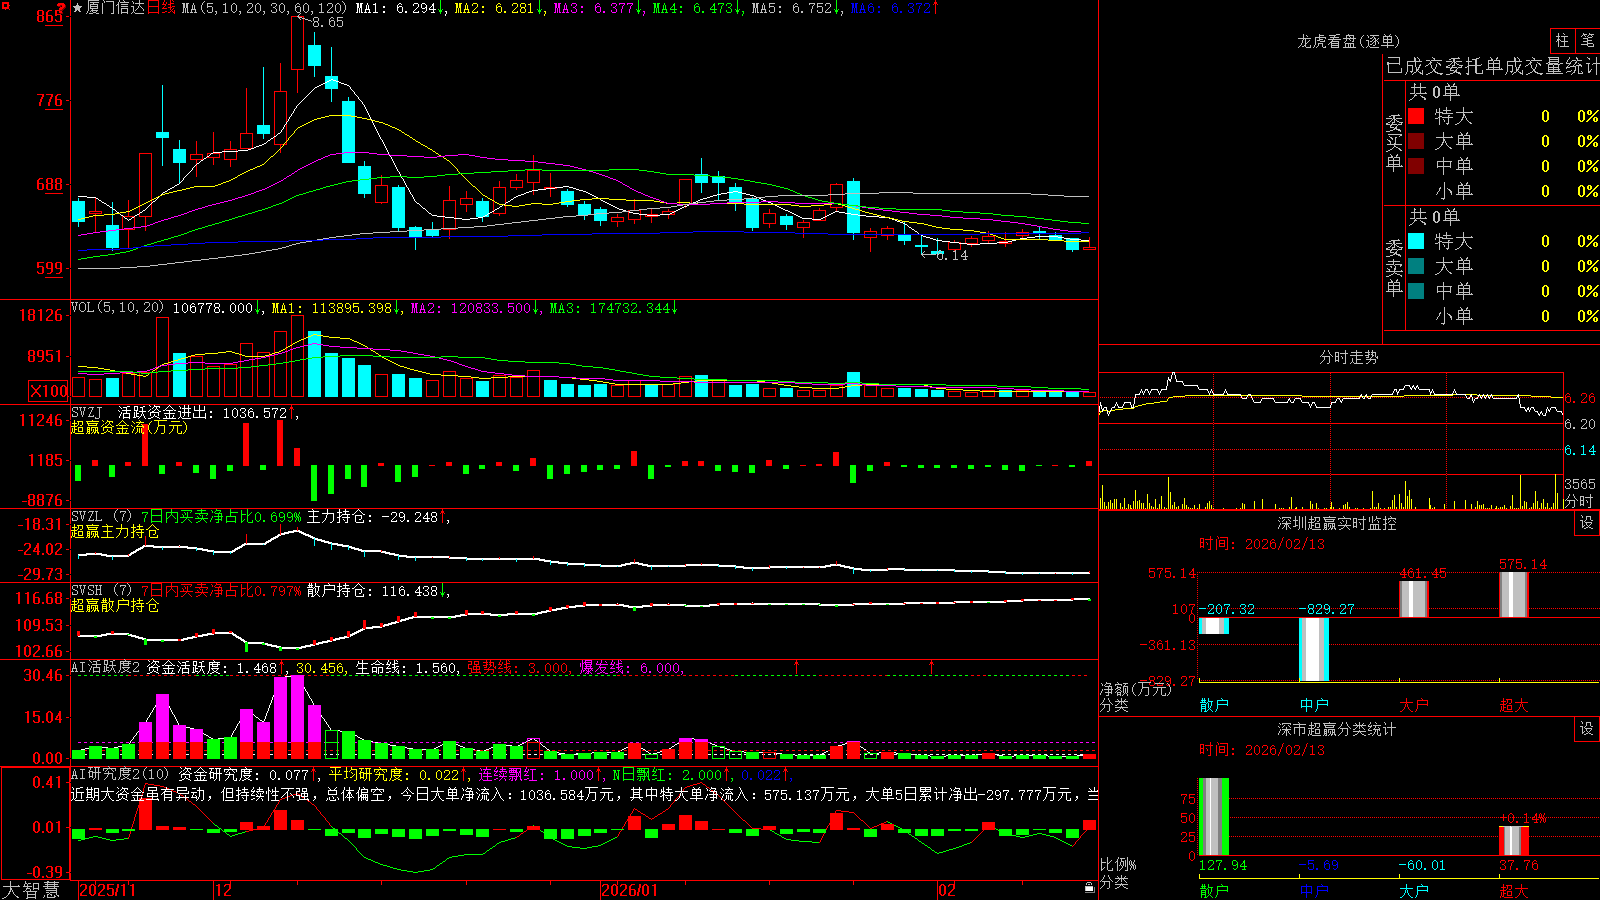Click the 强势线: 3.000 label
Viewport: 1600px width, 900px height.
click(519, 667)
